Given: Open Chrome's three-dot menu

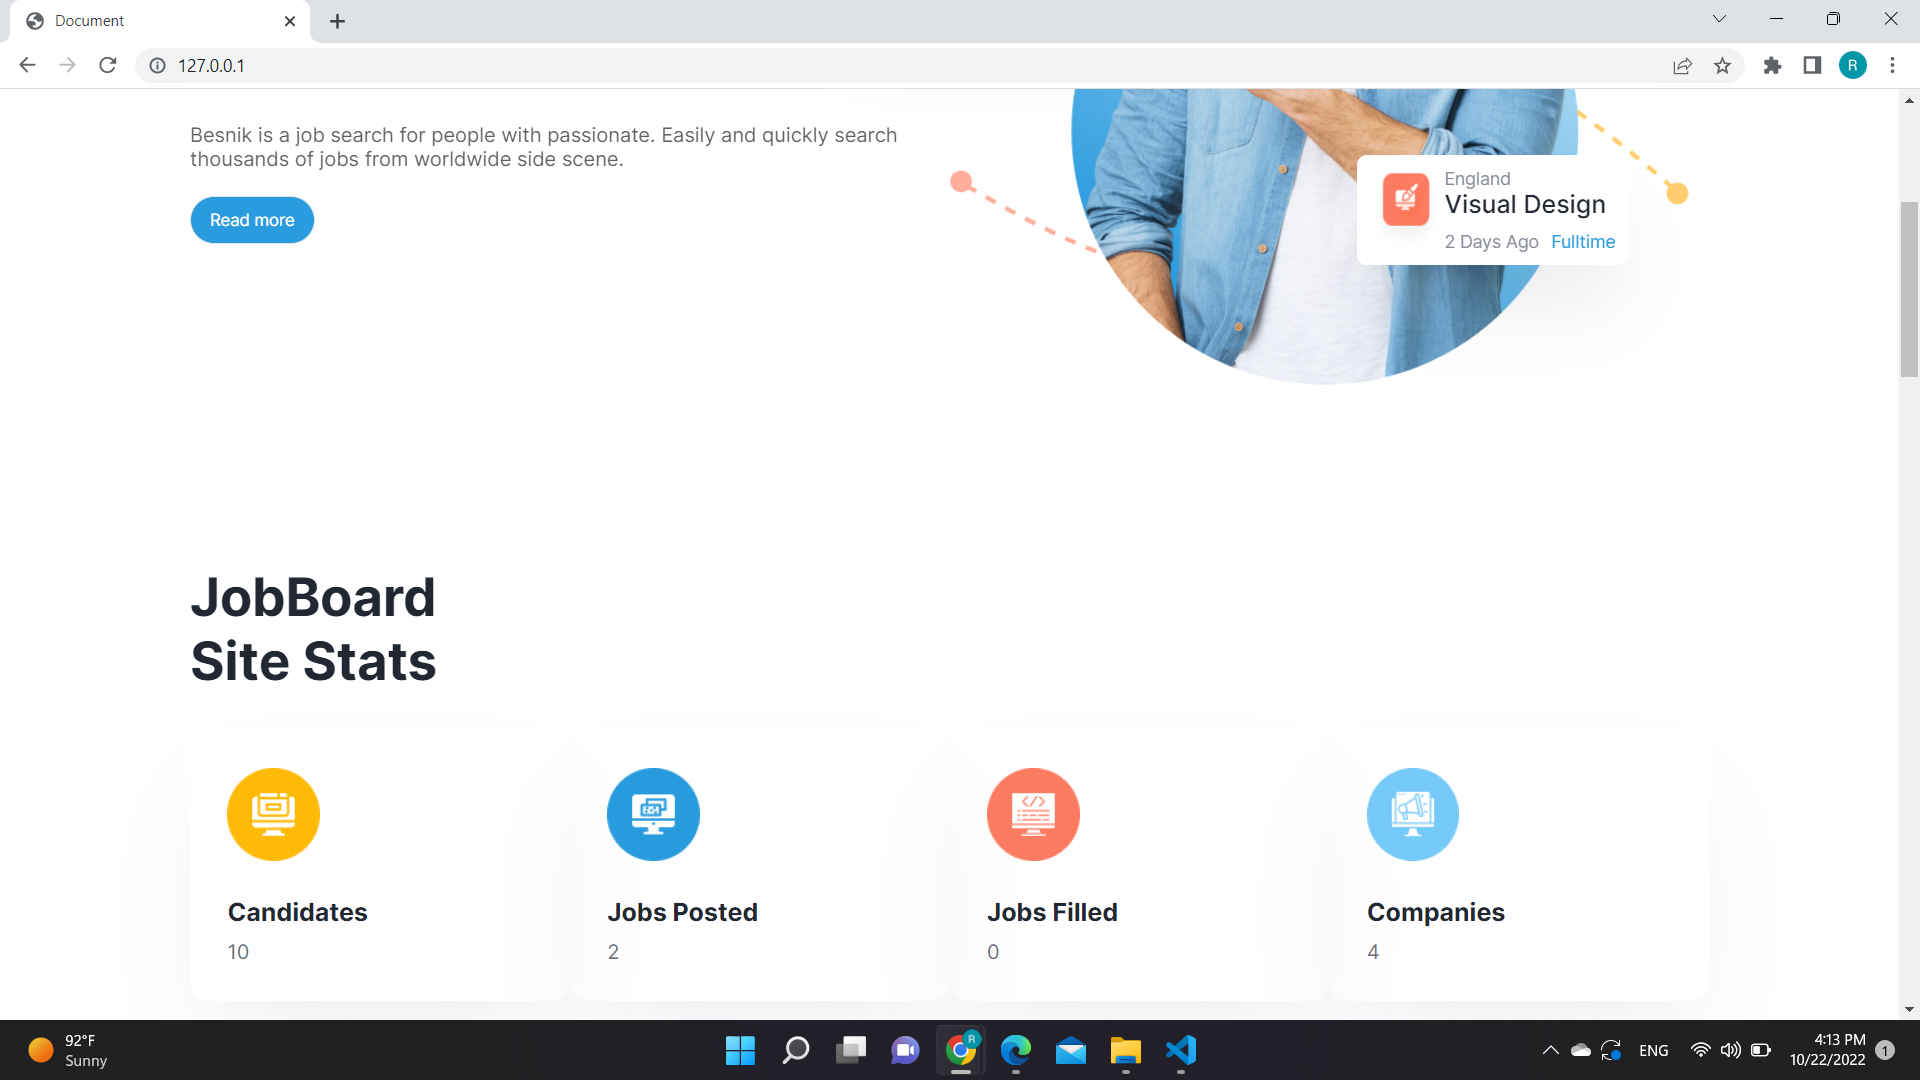Looking at the screenshot, I should pos(1892,65).
